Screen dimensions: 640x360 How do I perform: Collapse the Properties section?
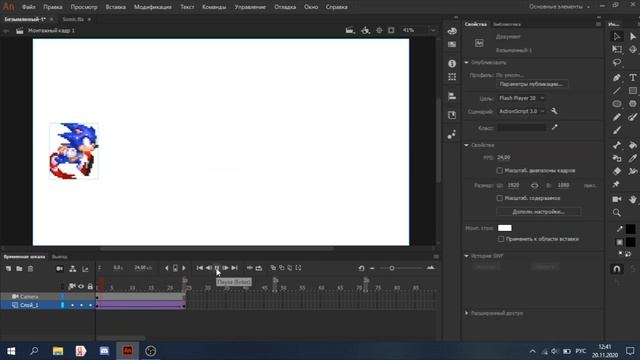click(467, 145)
